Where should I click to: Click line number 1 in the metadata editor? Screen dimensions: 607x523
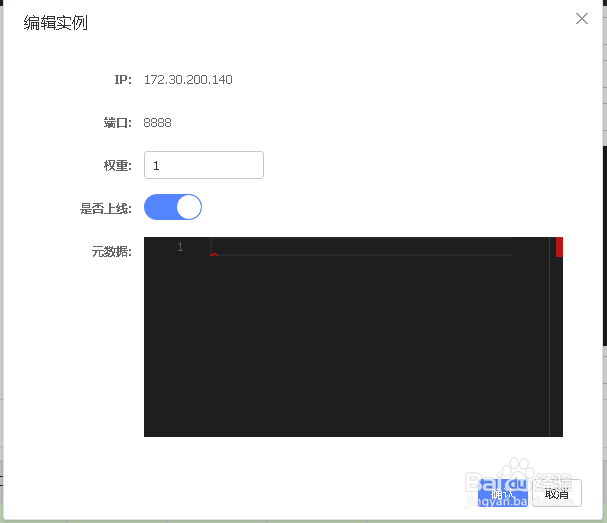click(180, 247)
